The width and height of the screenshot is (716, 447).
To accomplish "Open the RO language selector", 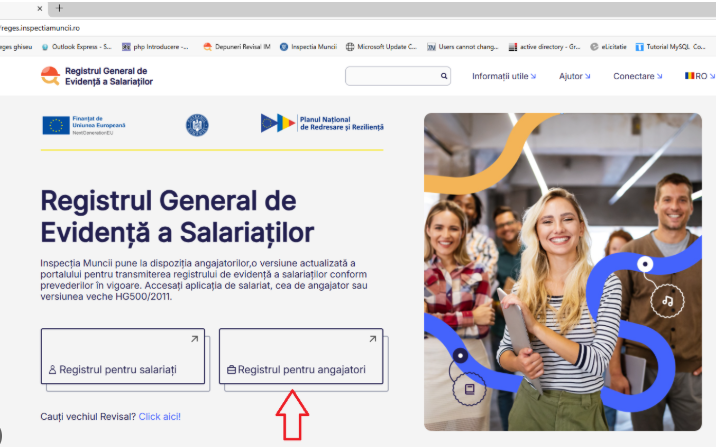I will tap(700, 76).
